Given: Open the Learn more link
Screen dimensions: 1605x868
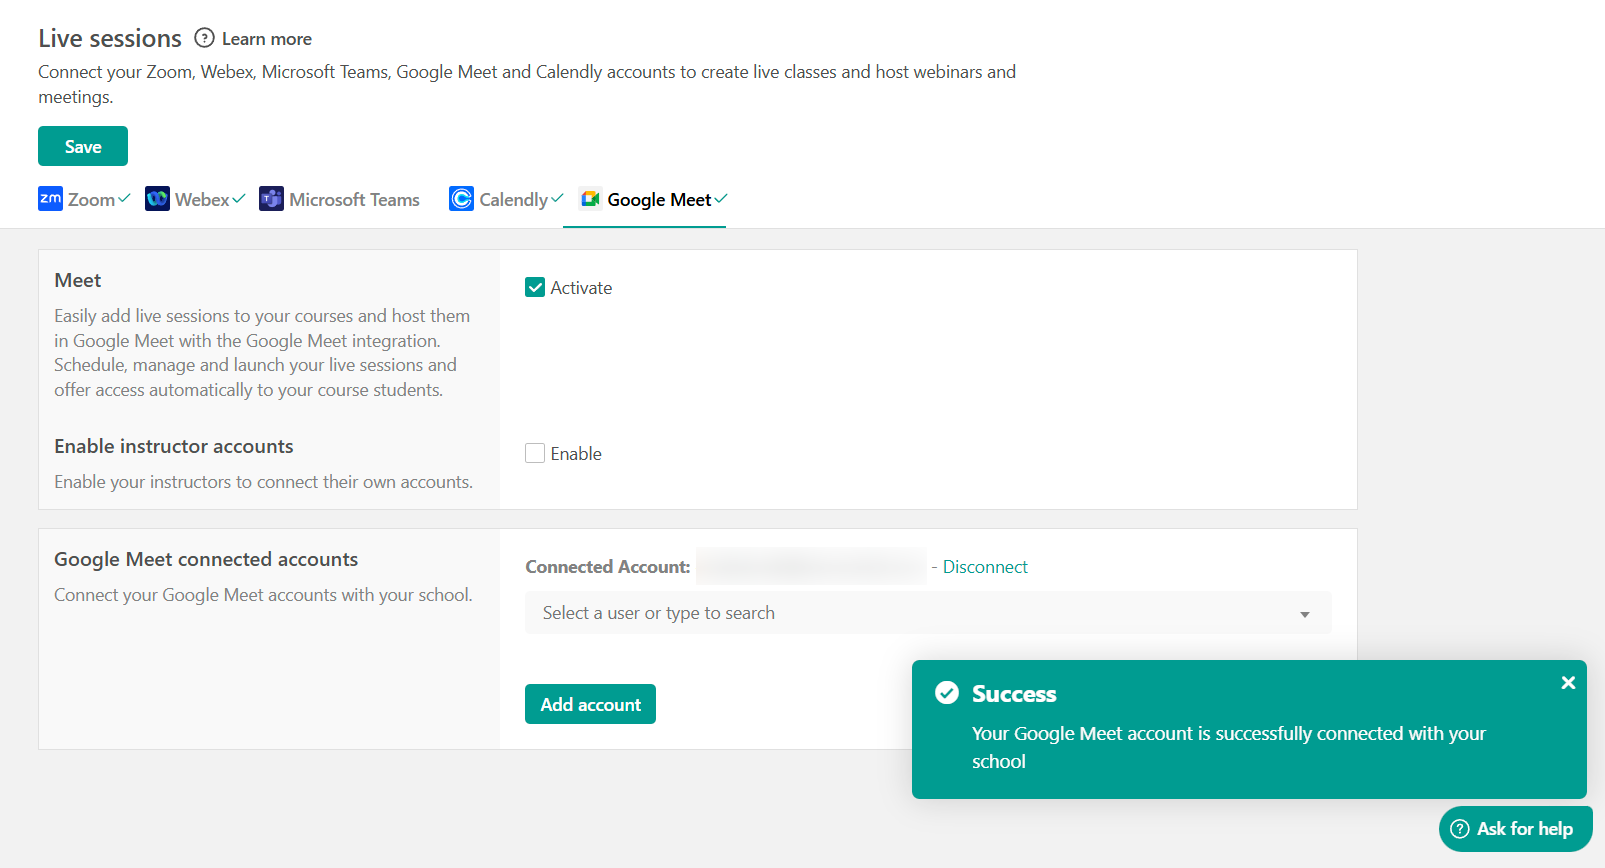Looking at the screenshot, I should pyautogui.click(x=267, y=39).
